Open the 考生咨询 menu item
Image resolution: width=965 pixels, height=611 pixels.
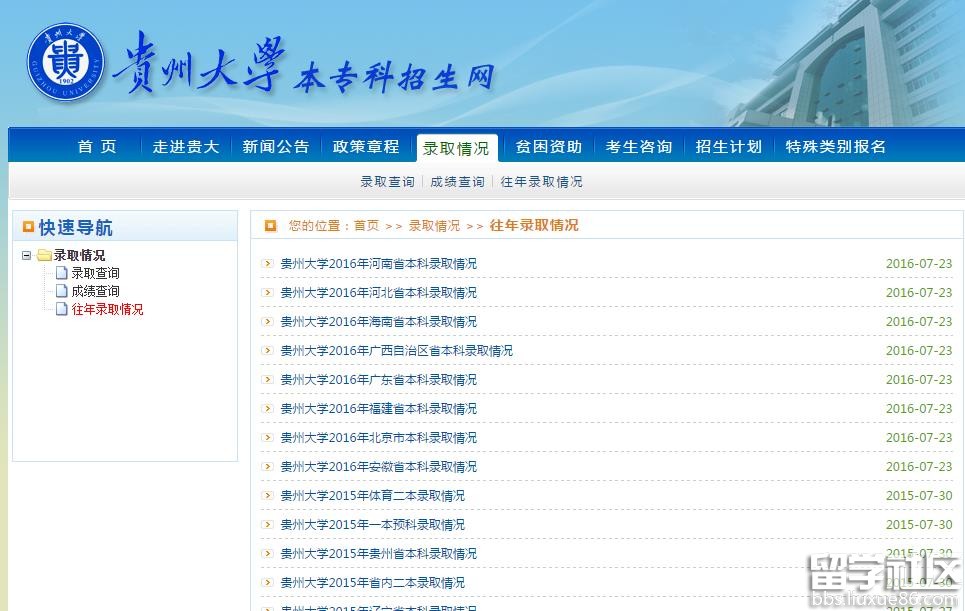click(x=638, y=146)
